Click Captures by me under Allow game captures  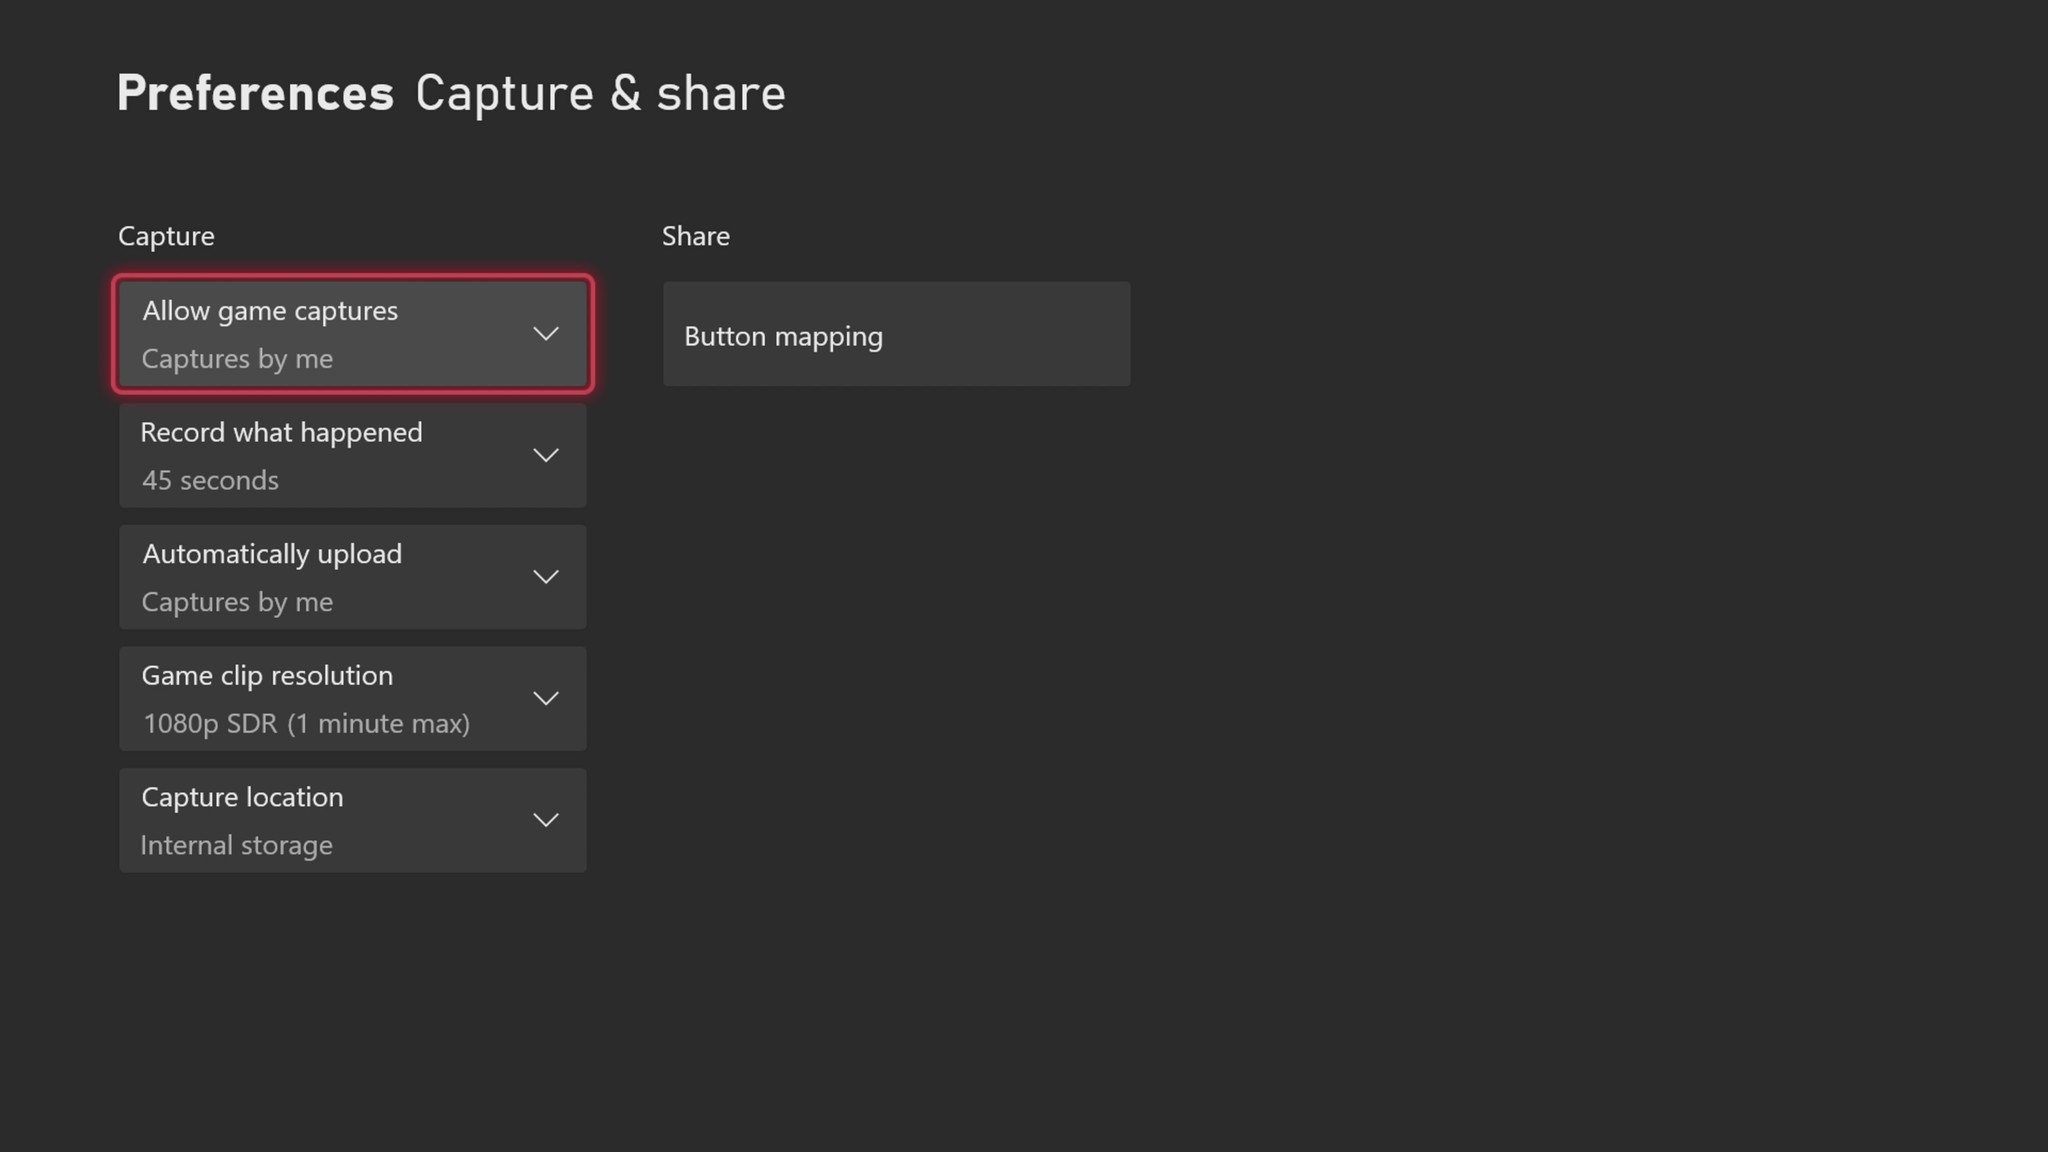[x=237, y=359]
